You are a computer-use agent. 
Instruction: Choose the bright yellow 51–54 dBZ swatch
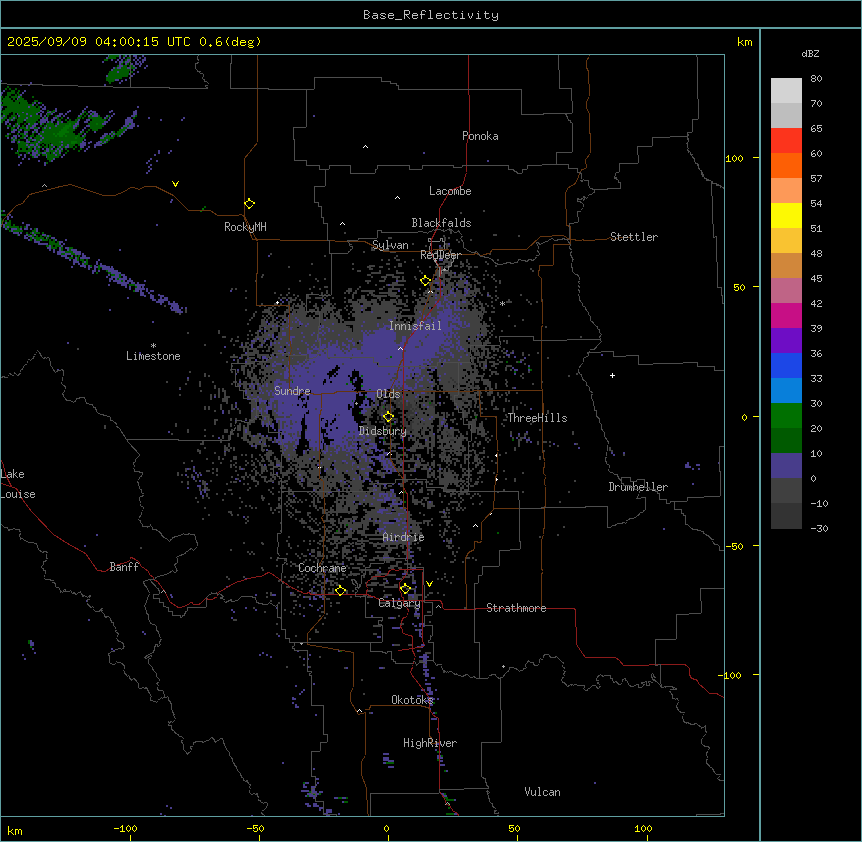(x=786, y=215)
